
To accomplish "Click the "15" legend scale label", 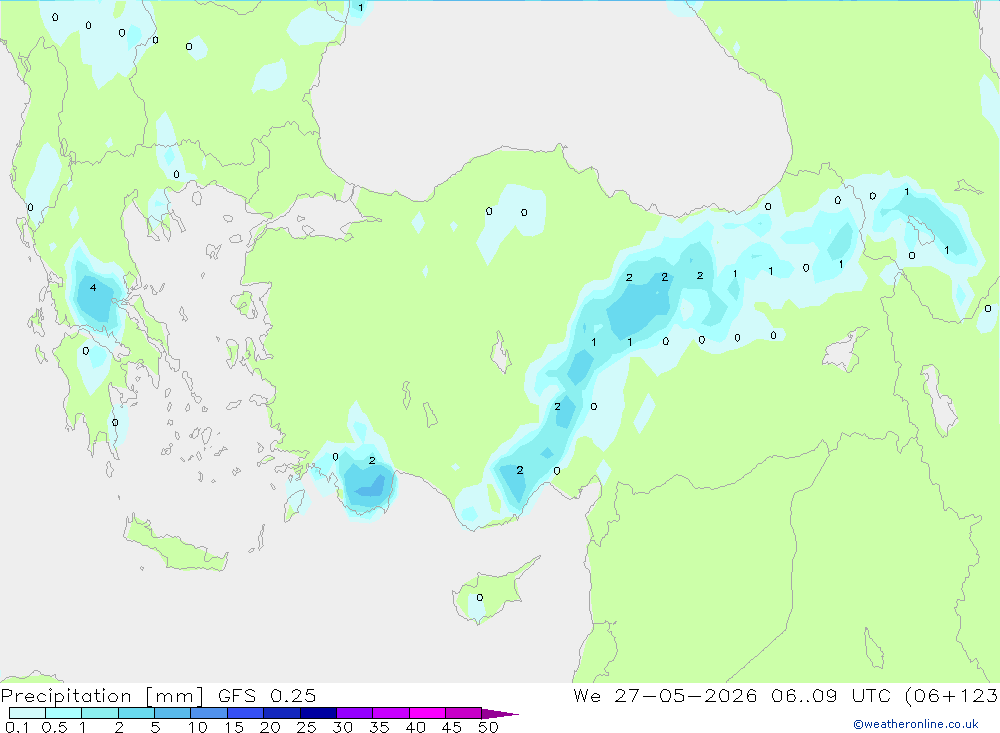I will pos(234,727).
